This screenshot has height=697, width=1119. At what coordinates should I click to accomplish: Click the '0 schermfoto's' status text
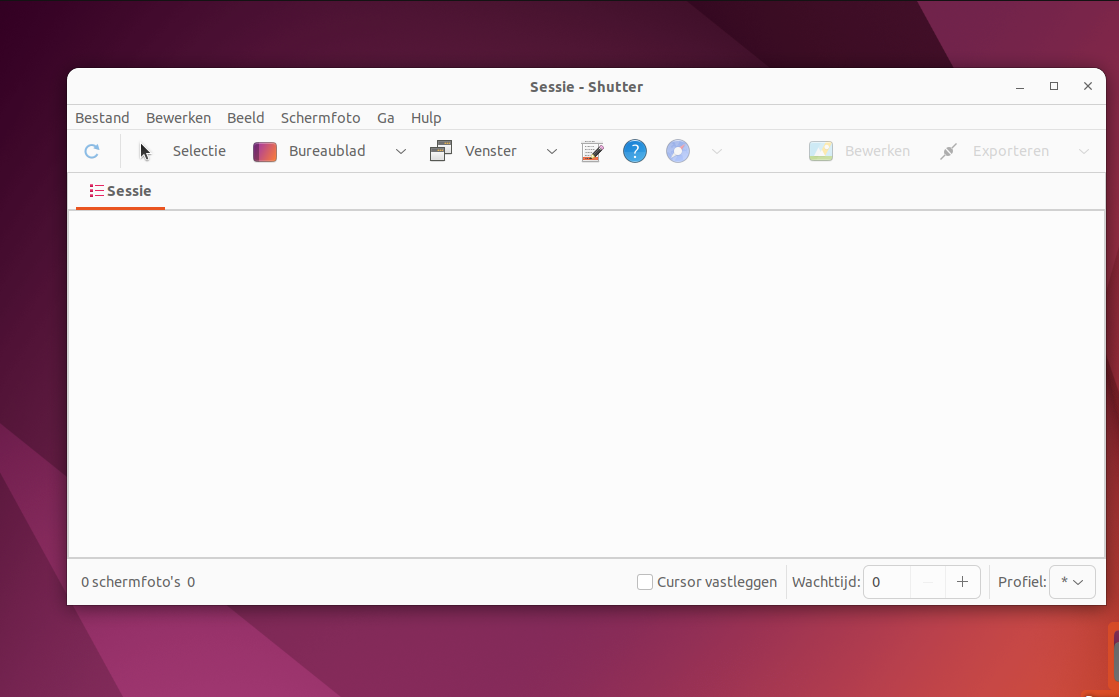[x=131, y=582]
